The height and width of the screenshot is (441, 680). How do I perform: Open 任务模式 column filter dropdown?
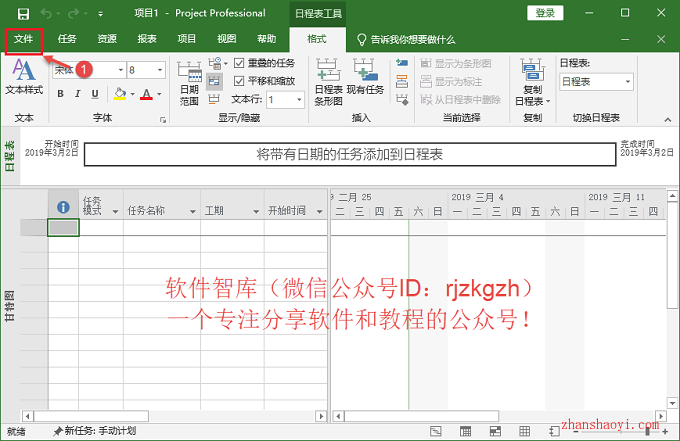pos(115,212)
